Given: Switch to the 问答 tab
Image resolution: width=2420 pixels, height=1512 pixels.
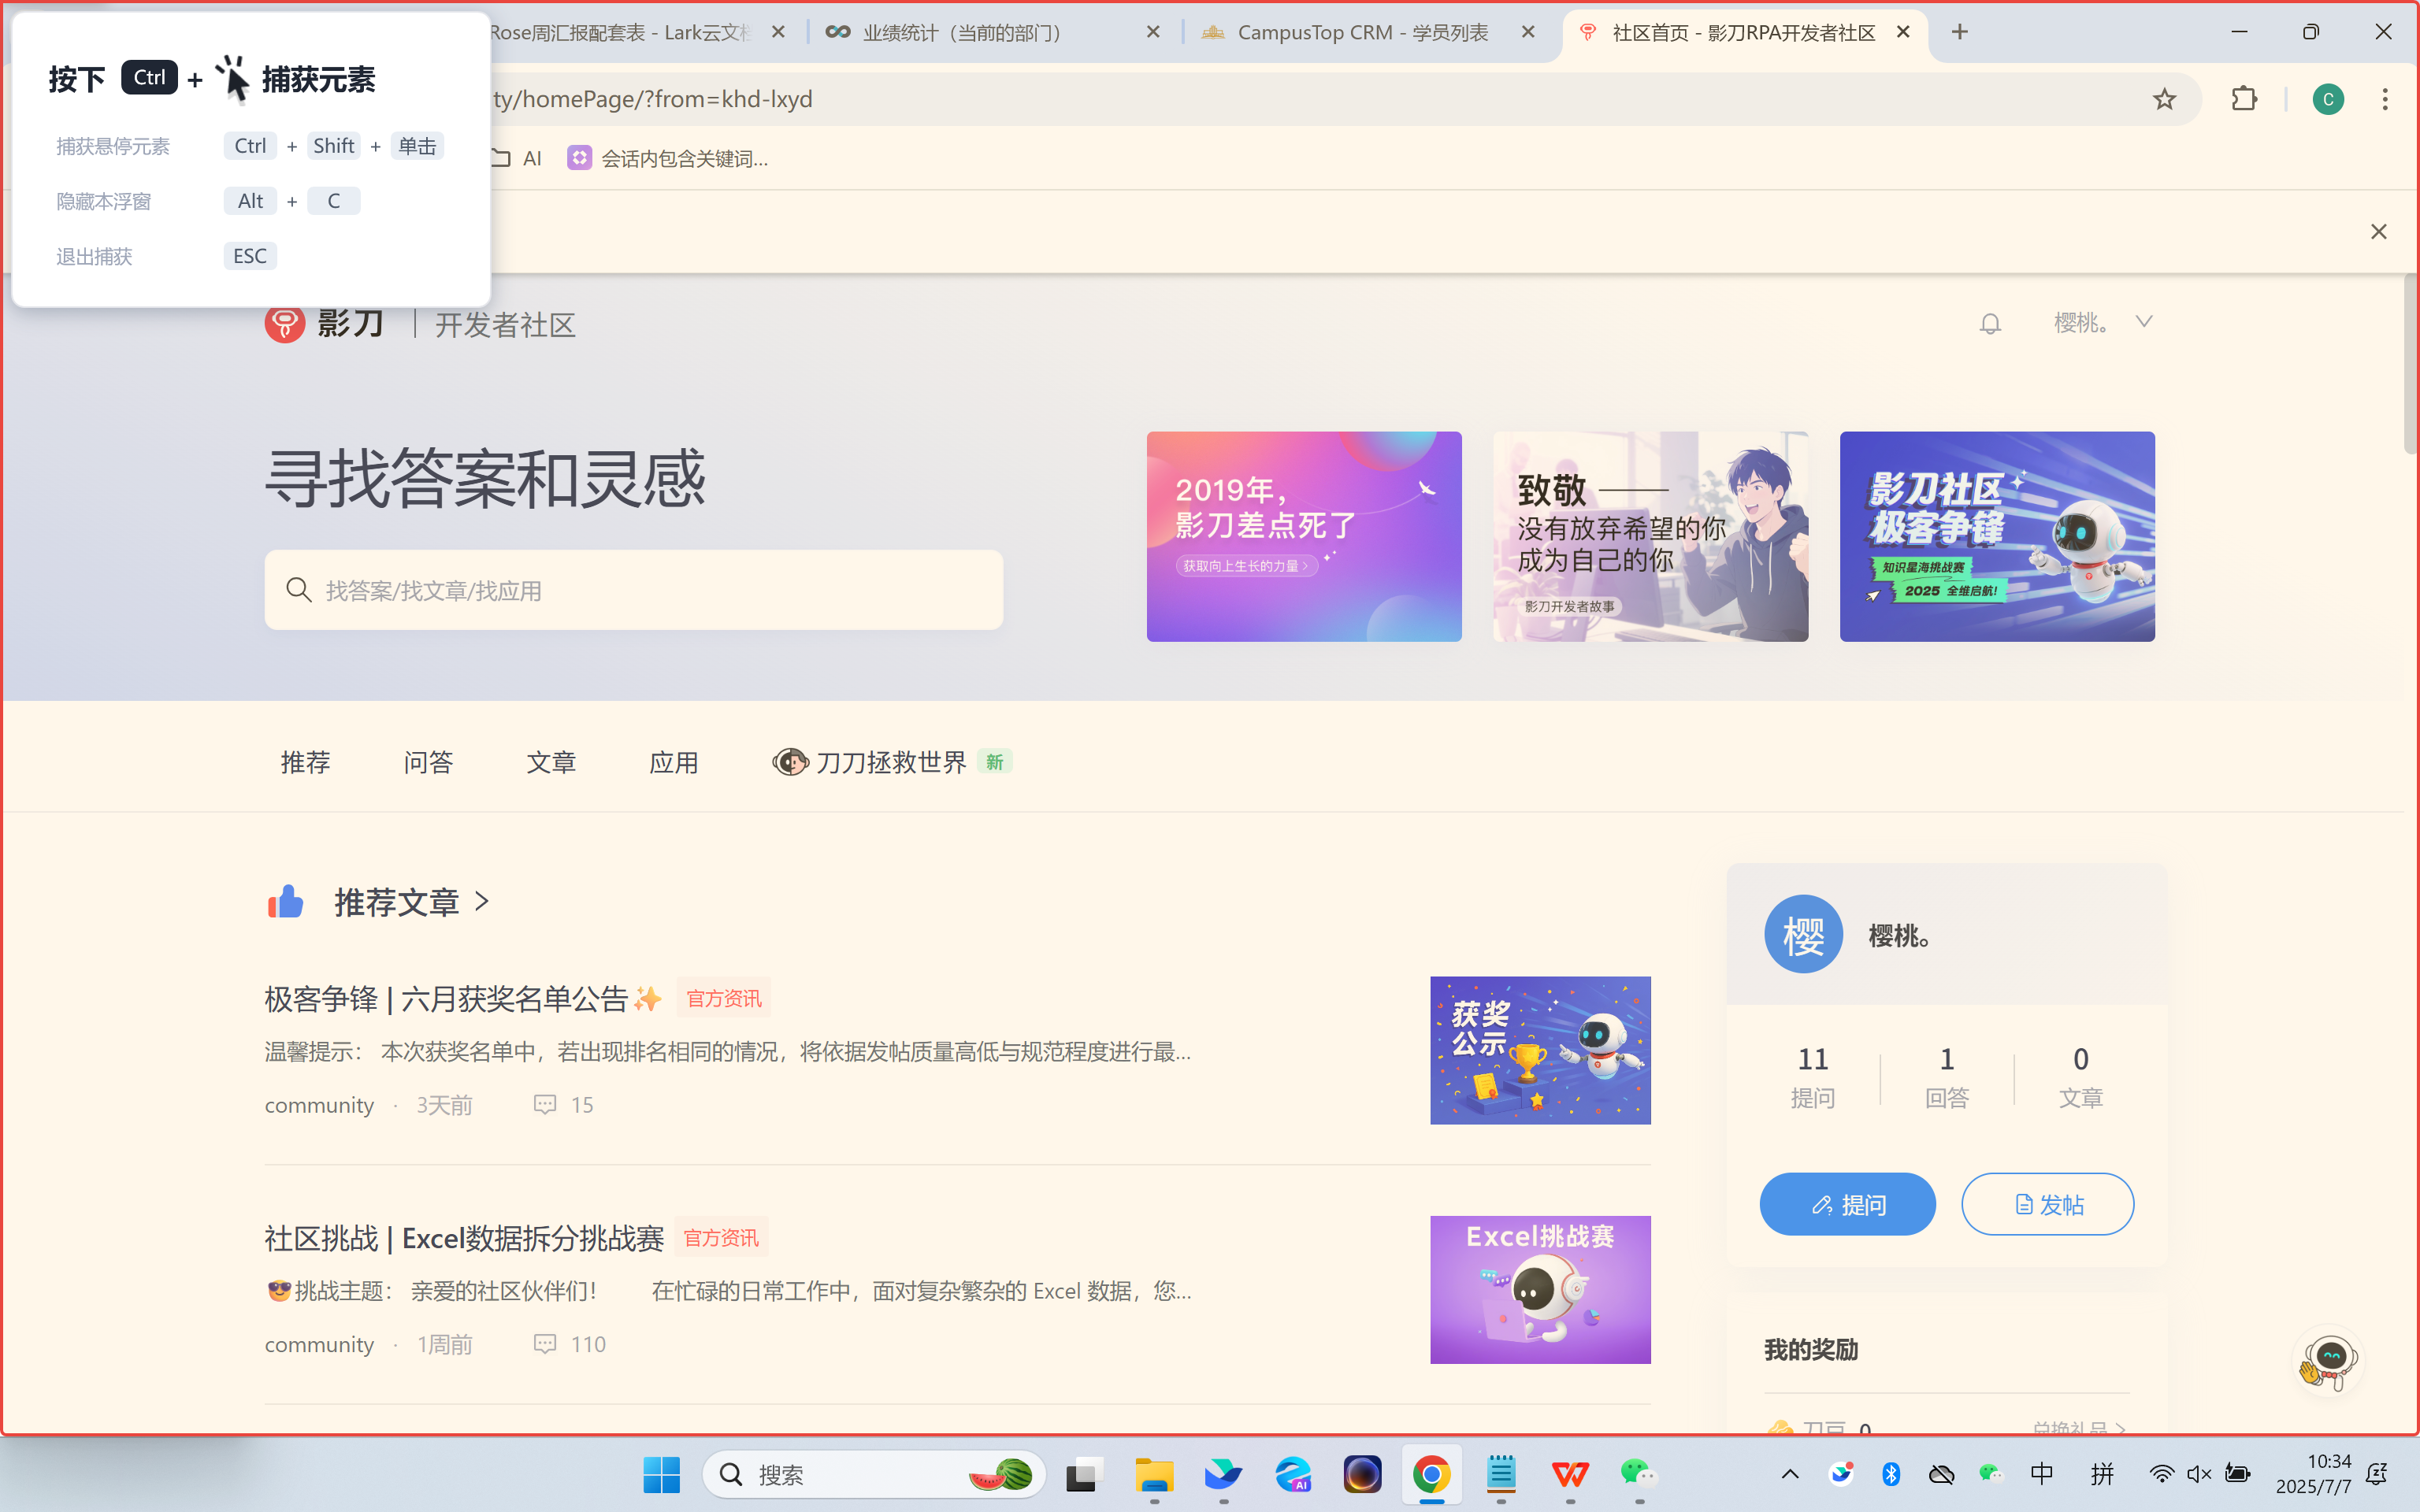Looking at the screenshot, I should (428, 762).
